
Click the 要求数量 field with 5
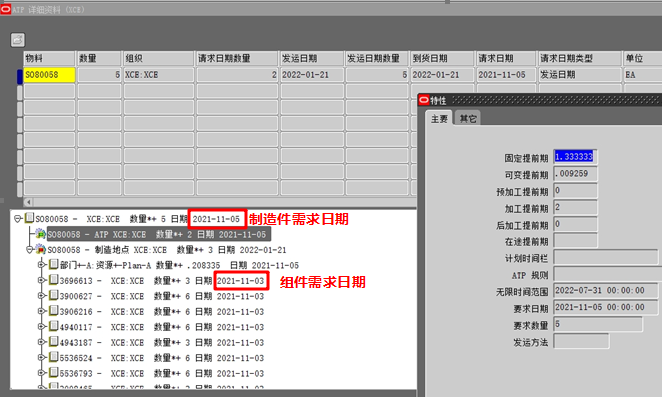(x=598, y=324)
